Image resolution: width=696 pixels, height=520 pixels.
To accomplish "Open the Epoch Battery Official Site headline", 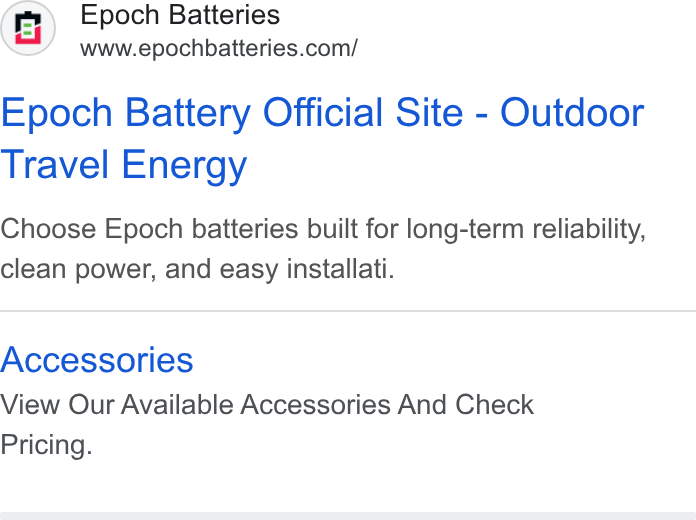I will point(322,138).
